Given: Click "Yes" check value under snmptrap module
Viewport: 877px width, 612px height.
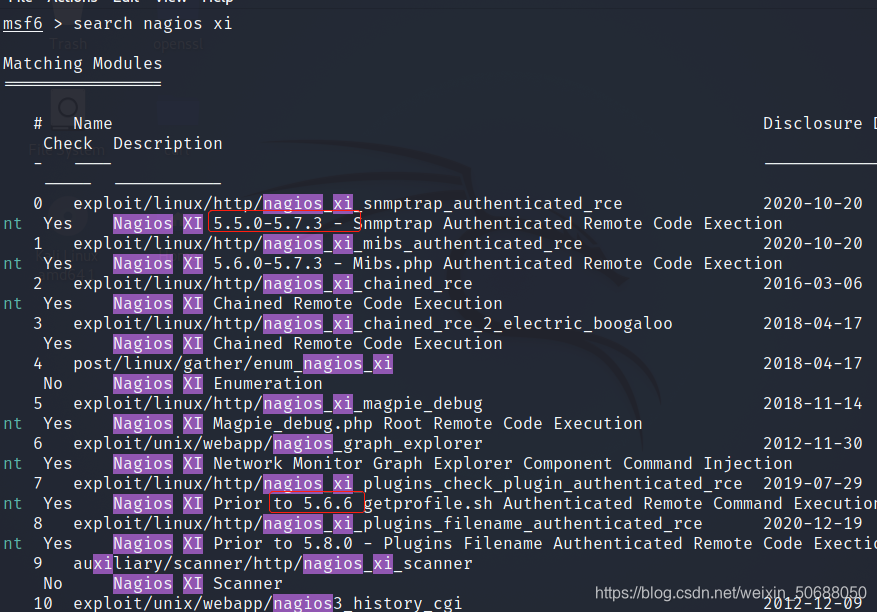Looking at the screenshot, I should tap(58, 224).
